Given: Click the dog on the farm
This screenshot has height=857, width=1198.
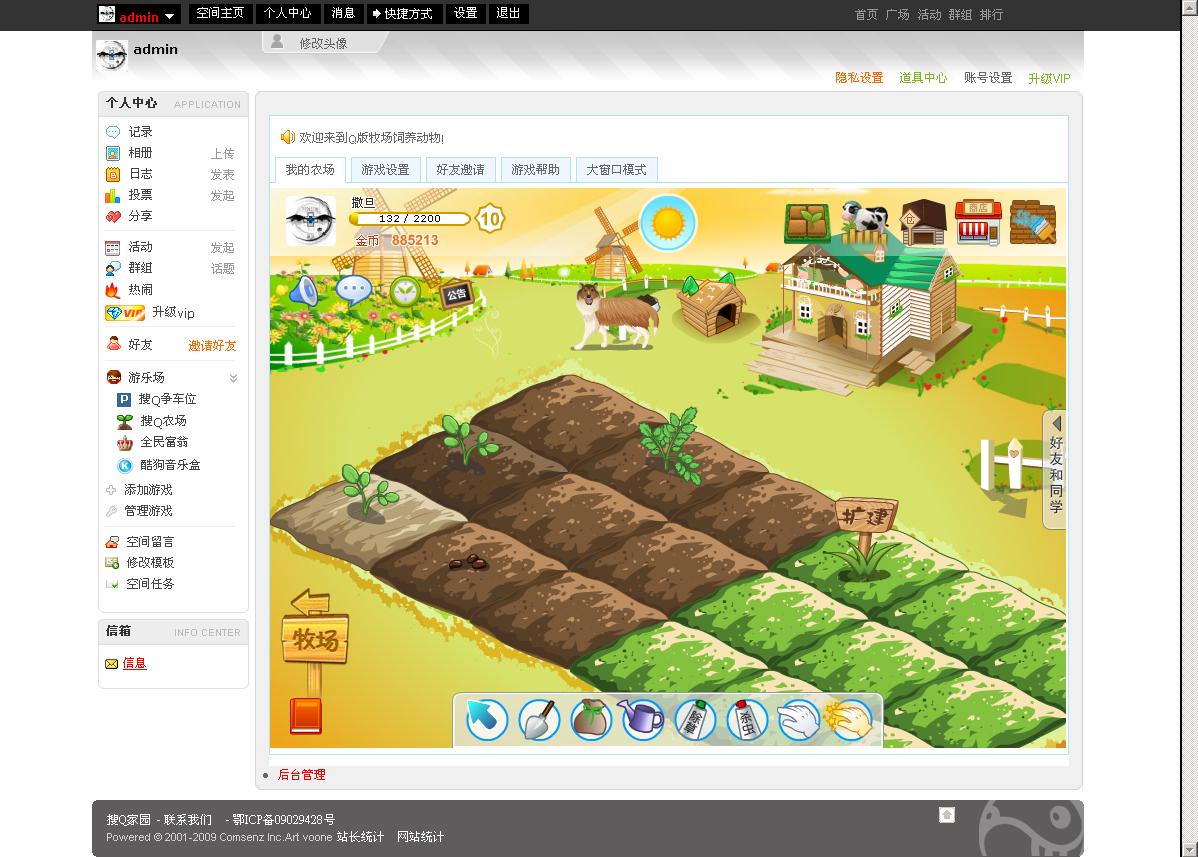Looking at the screenshot, I should point(617,315).
